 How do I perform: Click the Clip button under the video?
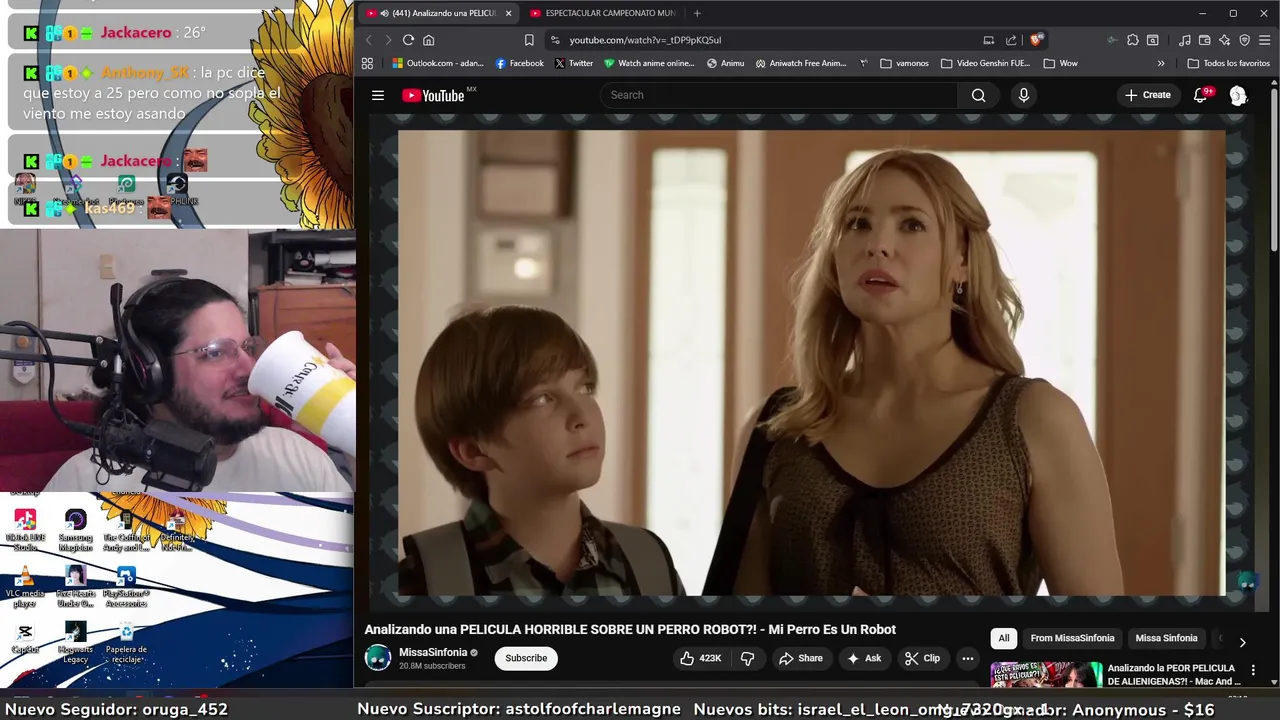tap(922, 658)
